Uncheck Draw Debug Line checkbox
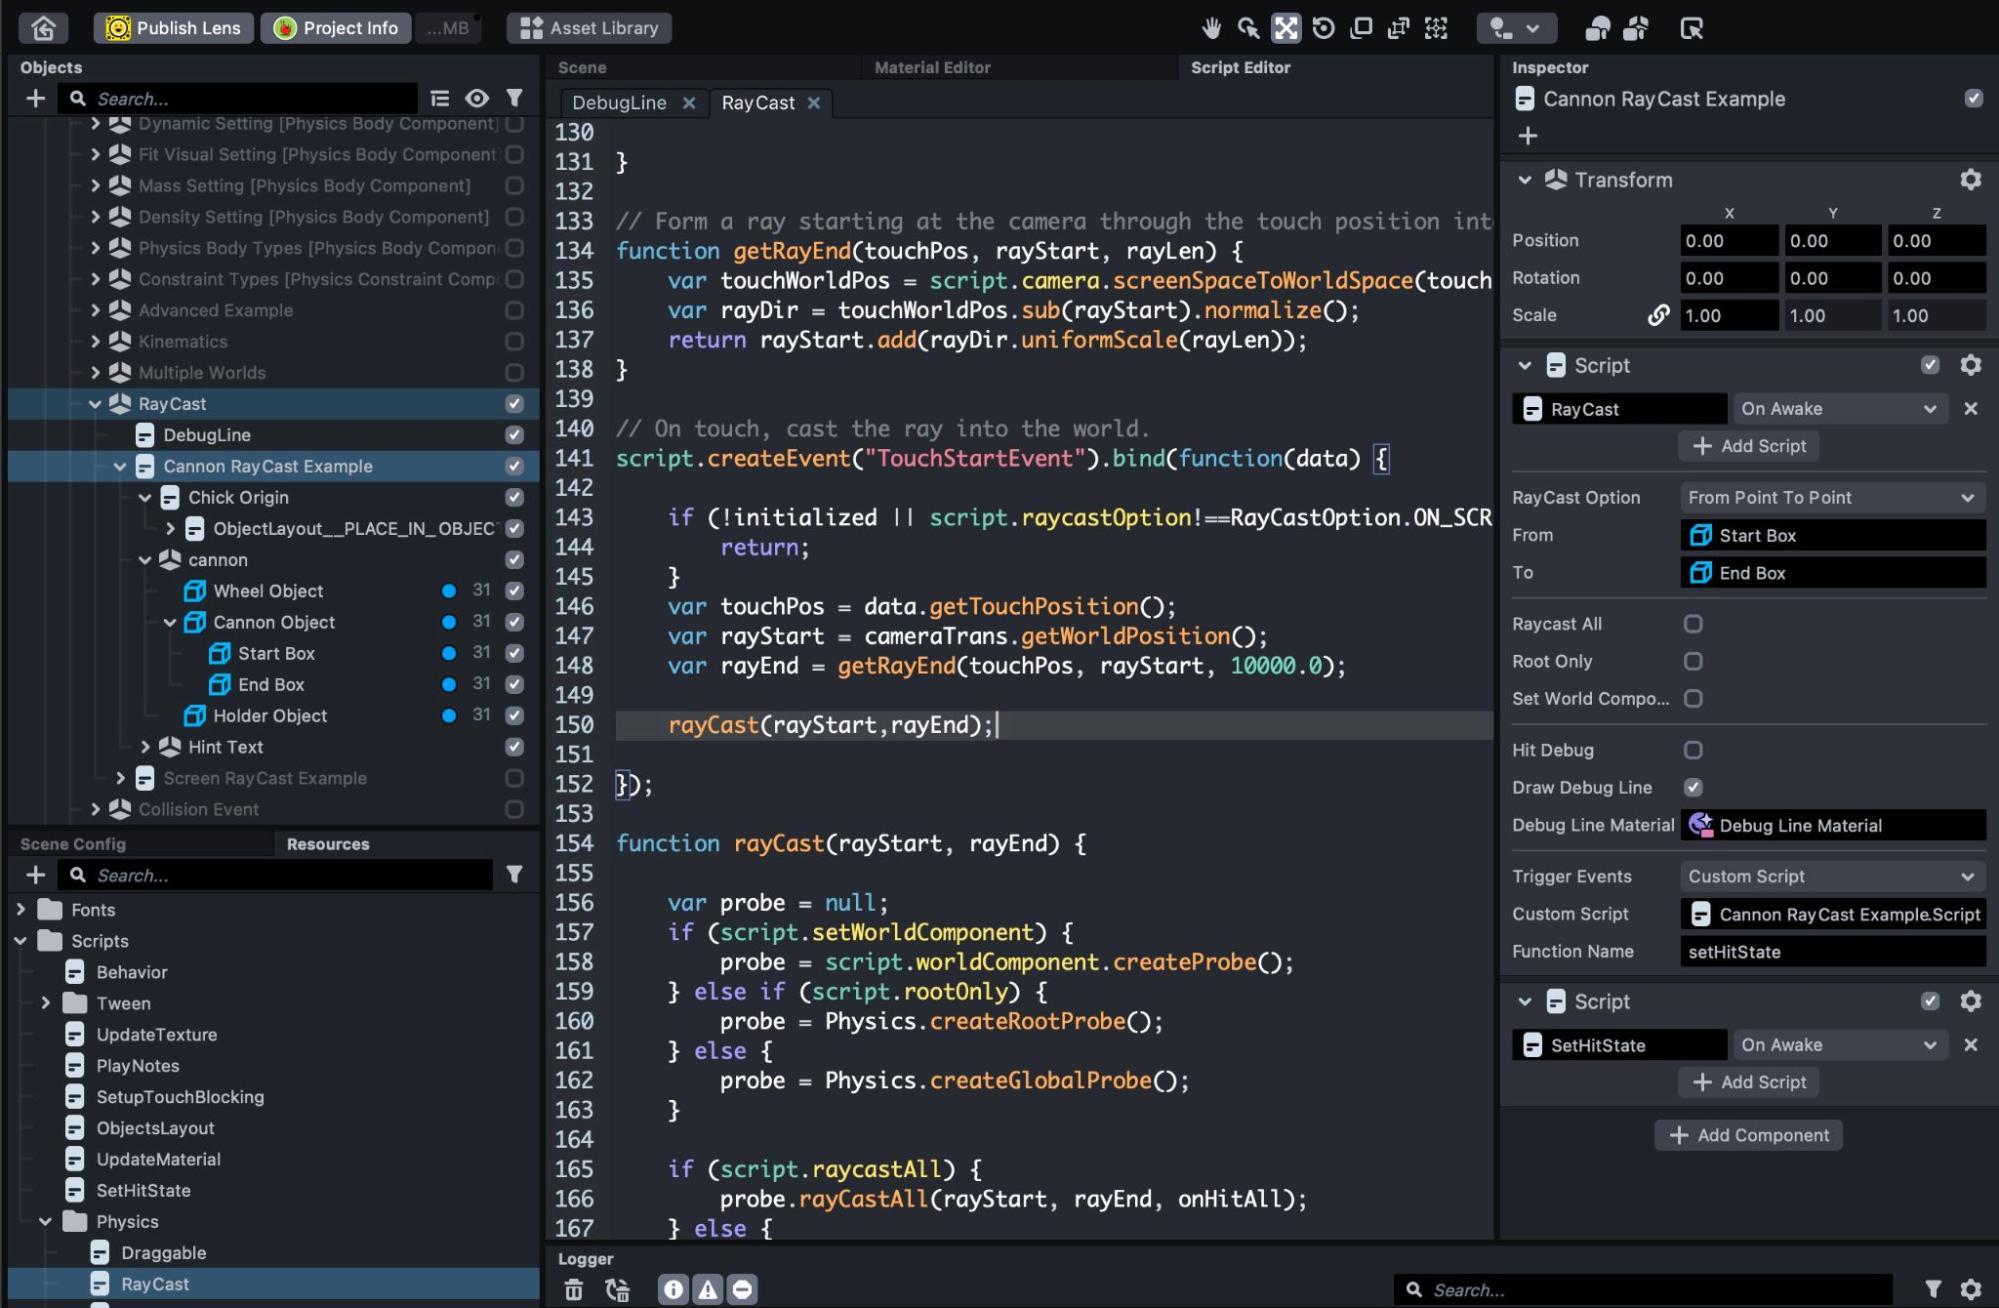 tap(1692, 788)
